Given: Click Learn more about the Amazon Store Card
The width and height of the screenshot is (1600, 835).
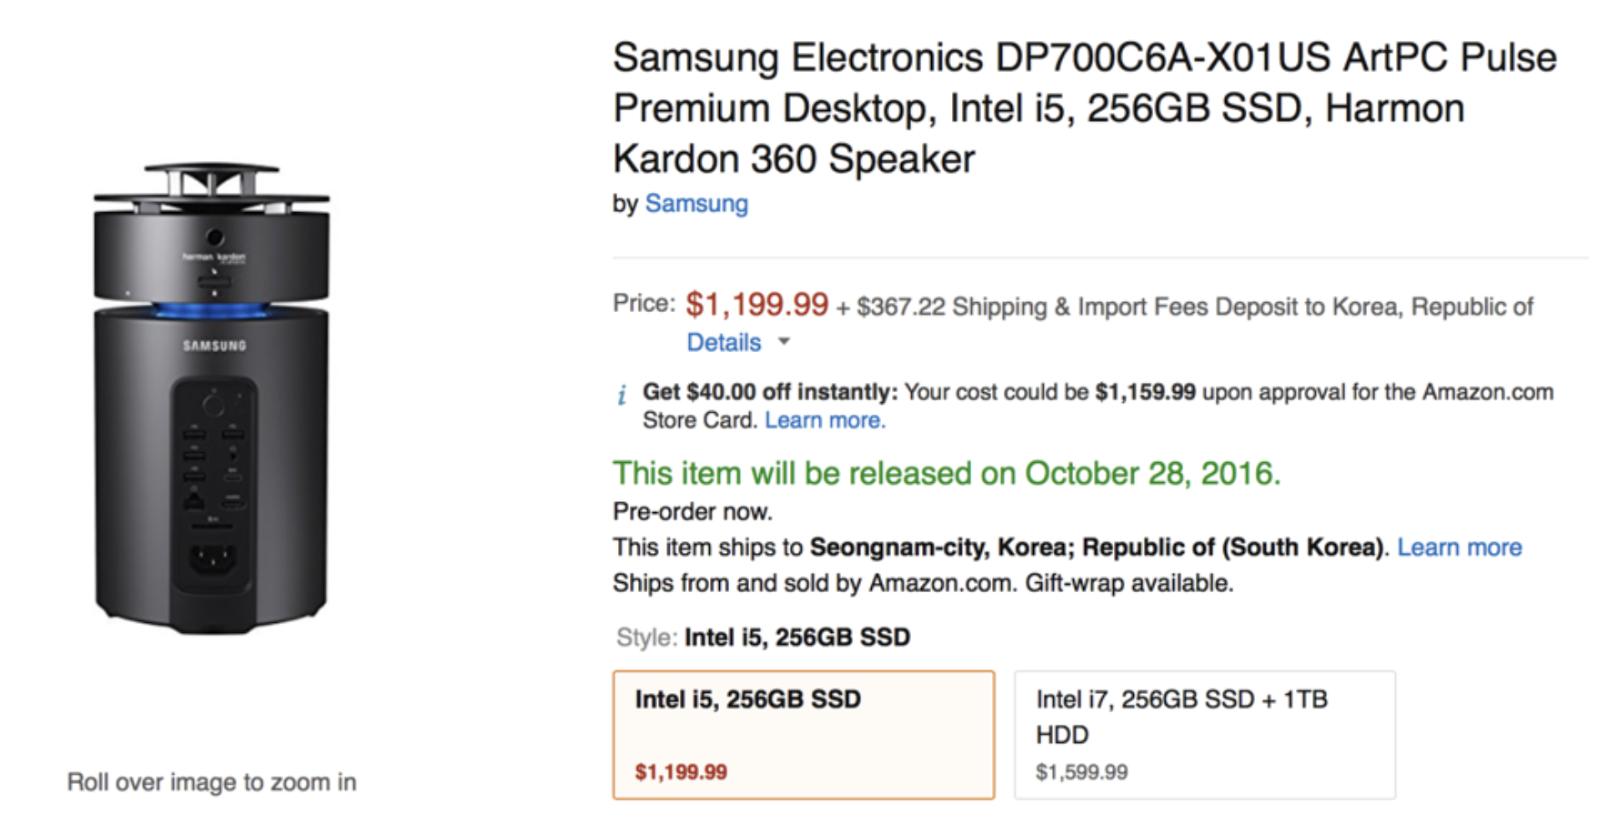Looking at the screenshot, I should (825, 421).
